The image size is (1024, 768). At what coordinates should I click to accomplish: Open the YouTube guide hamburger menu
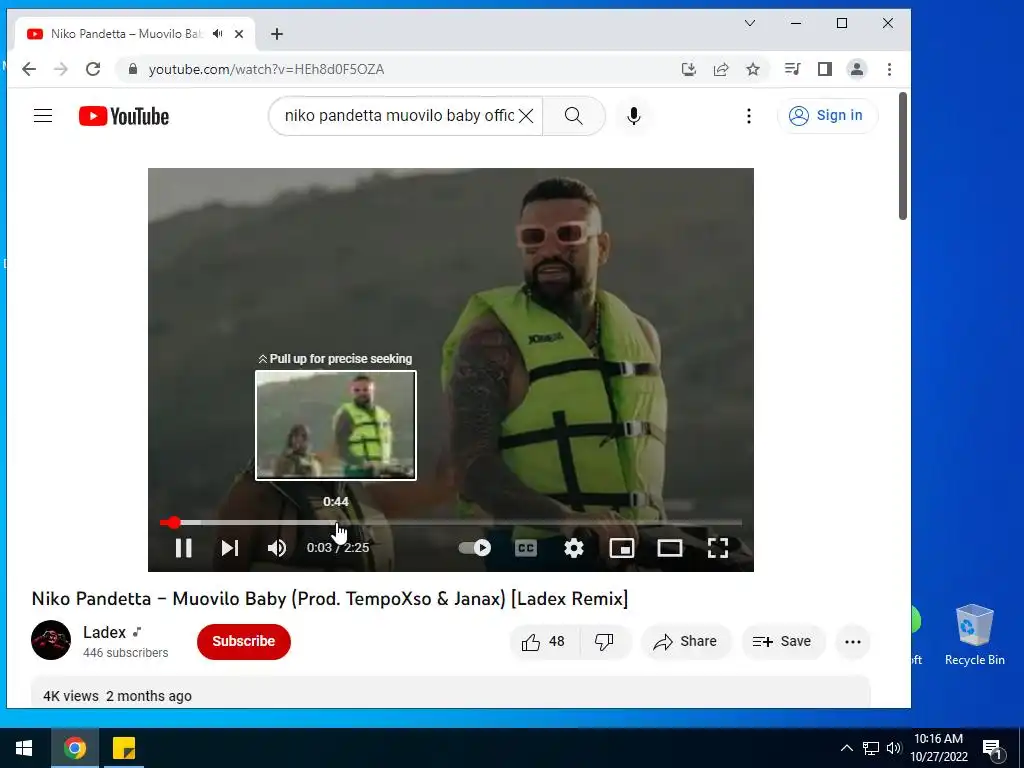tap(43, 116)
